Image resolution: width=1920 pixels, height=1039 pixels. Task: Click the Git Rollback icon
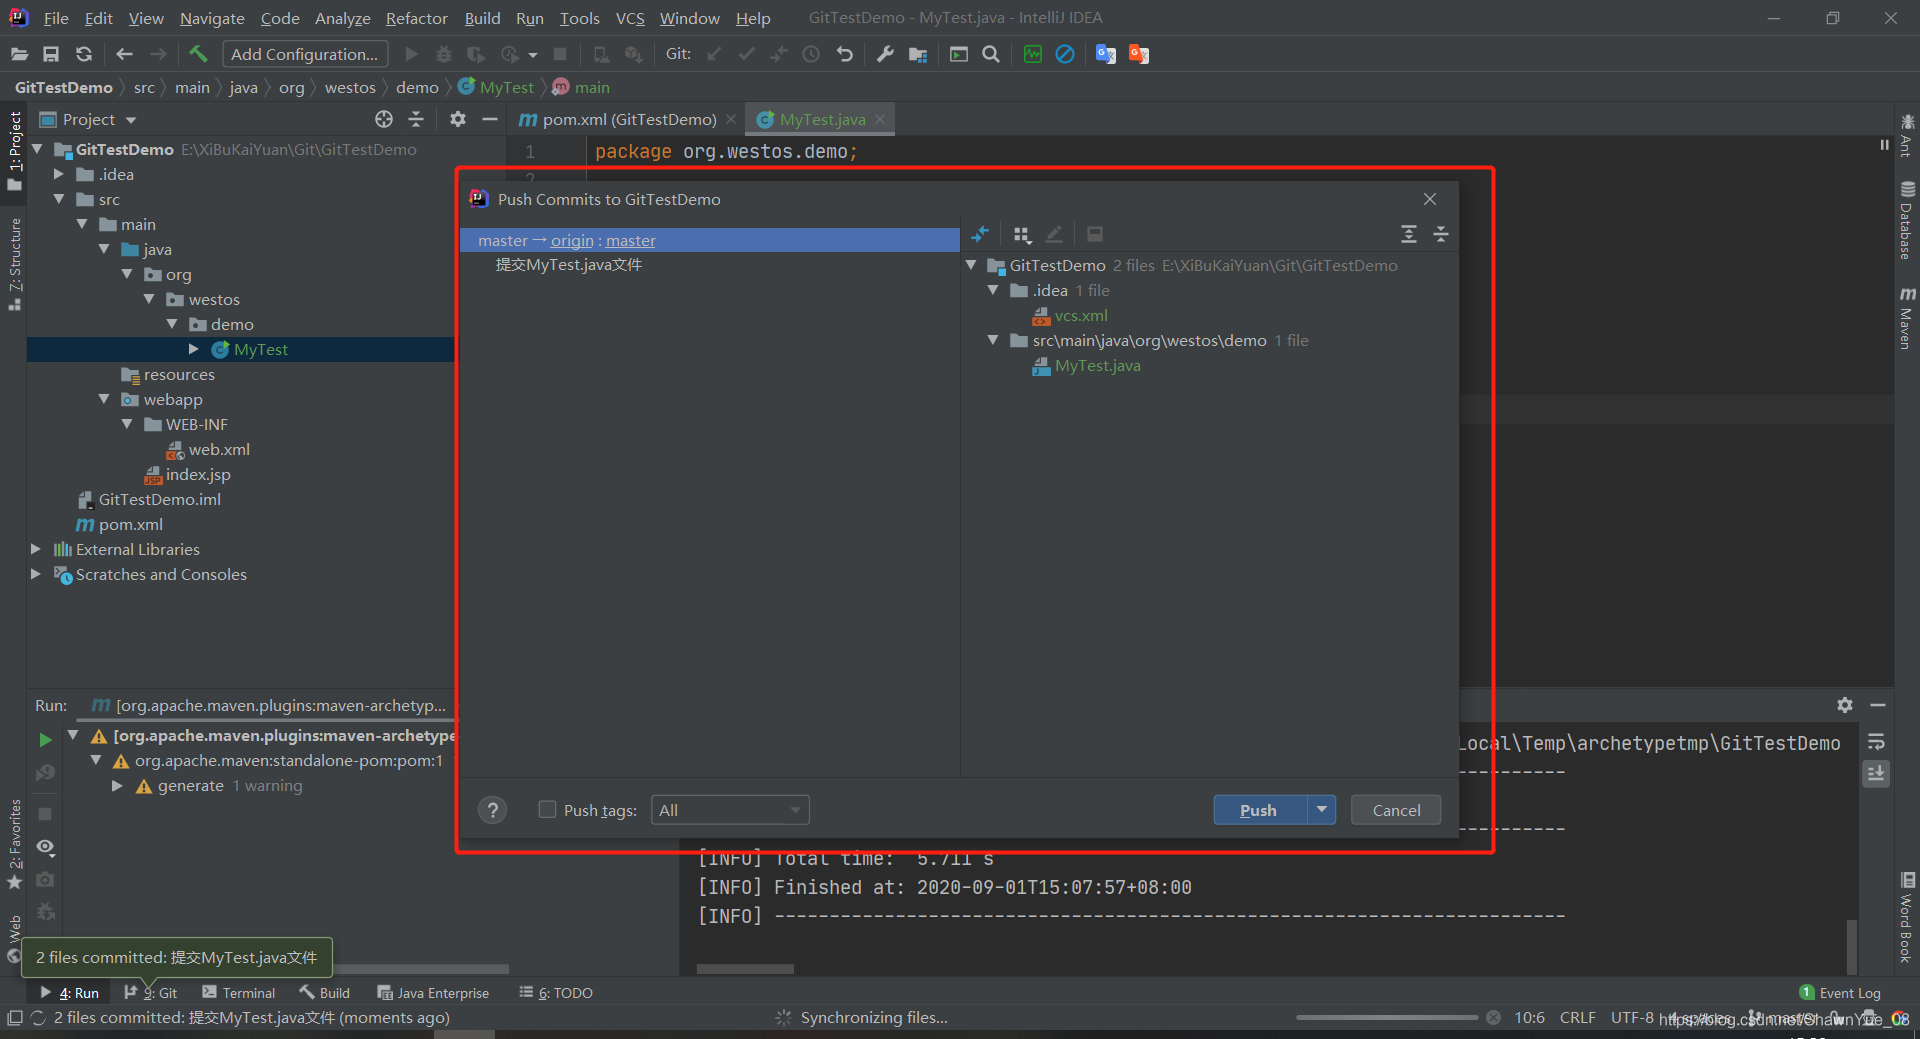click(x=845, y=54)
